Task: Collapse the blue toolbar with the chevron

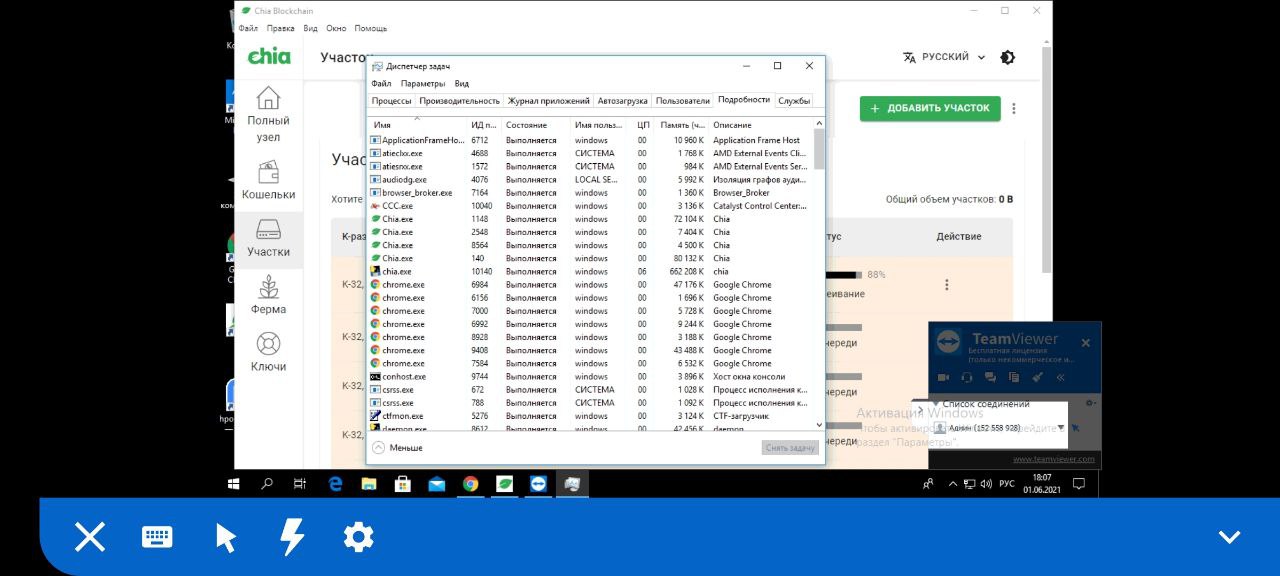Action: tap(1229, 537)
